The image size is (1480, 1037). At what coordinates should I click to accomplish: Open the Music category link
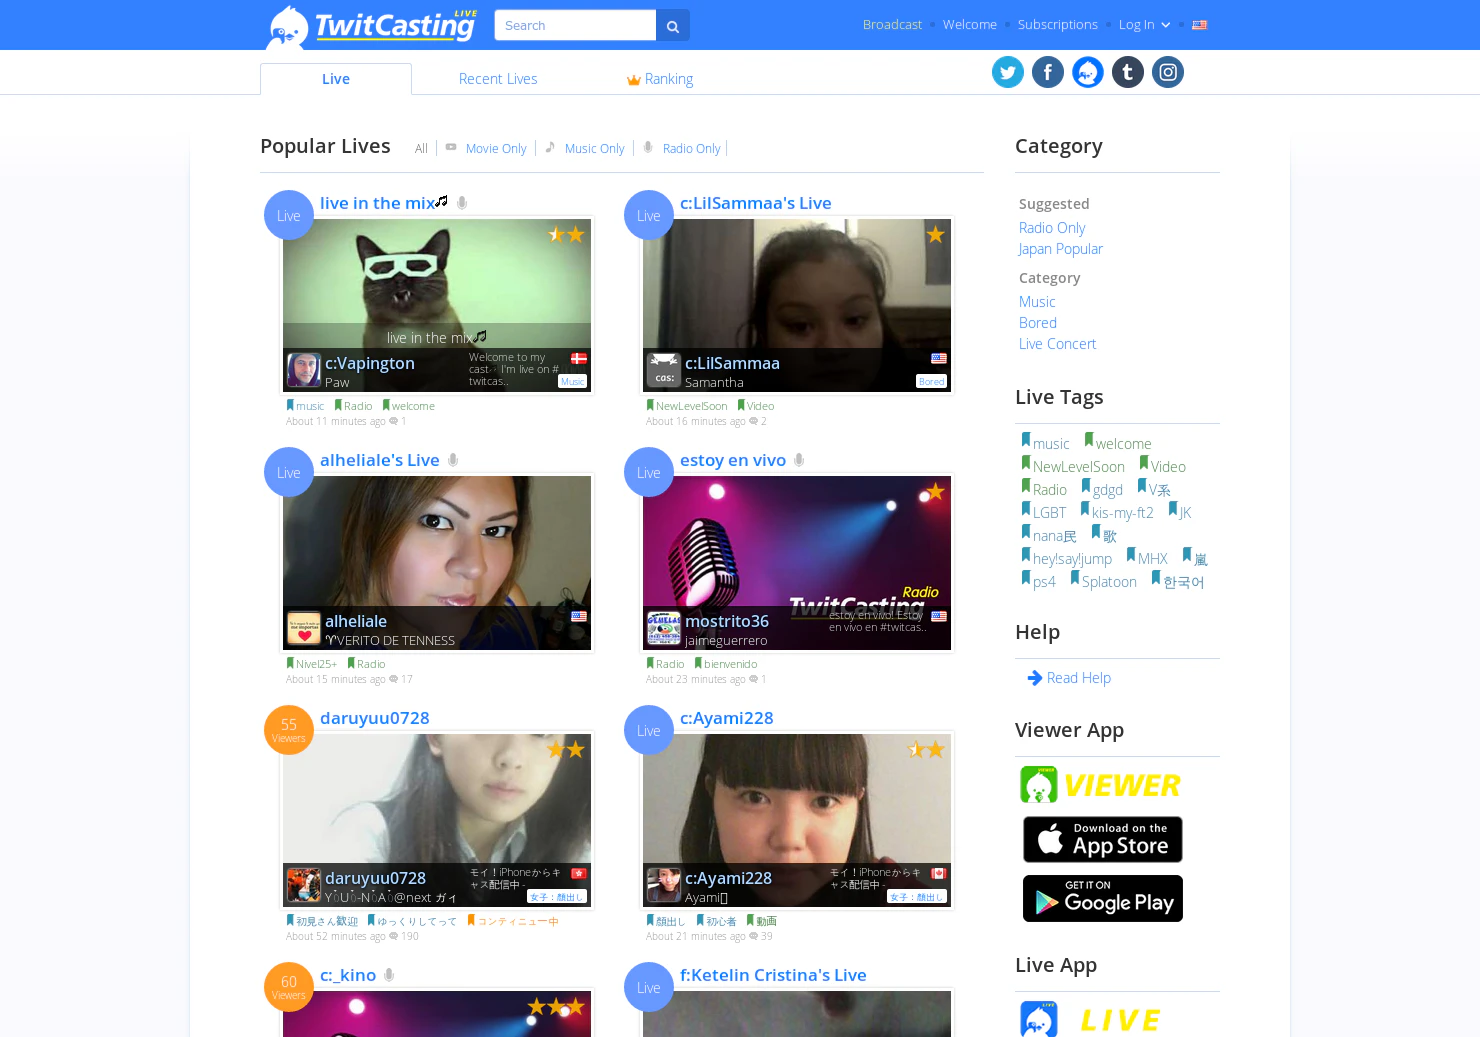point(1037,302)
